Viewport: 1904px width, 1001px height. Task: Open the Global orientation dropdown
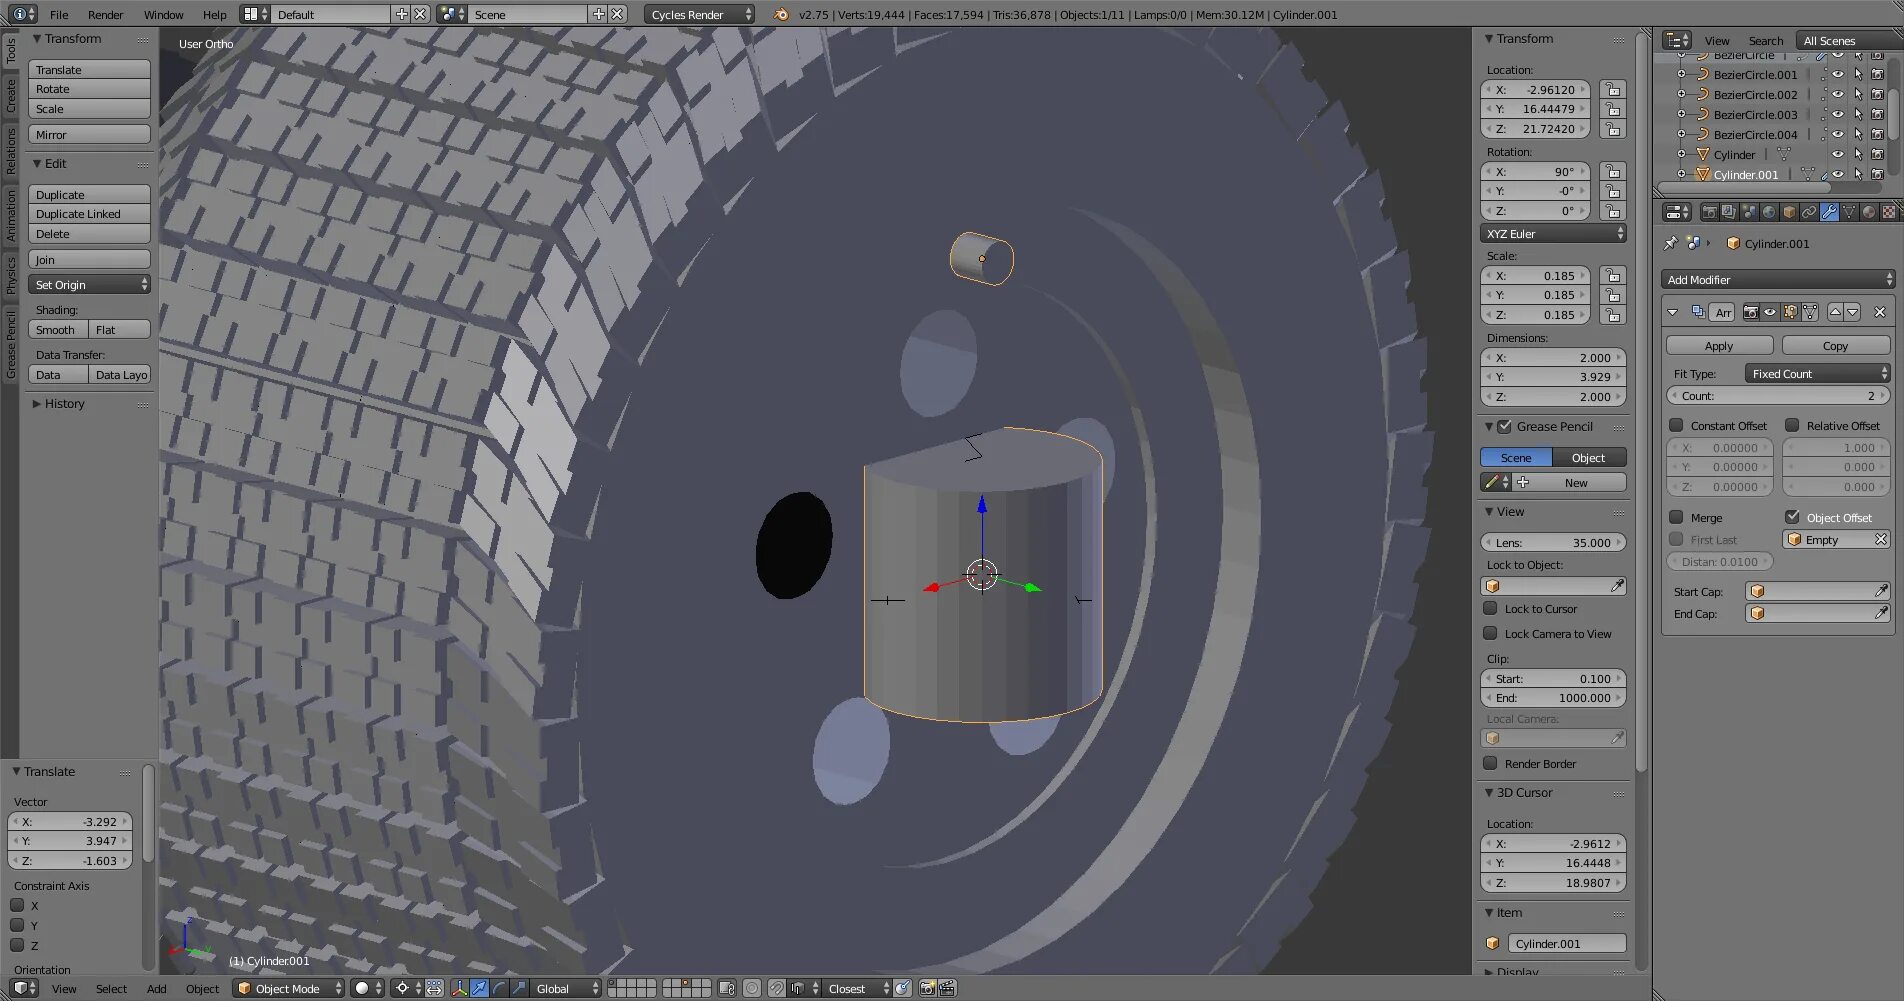tap(566, 988)
